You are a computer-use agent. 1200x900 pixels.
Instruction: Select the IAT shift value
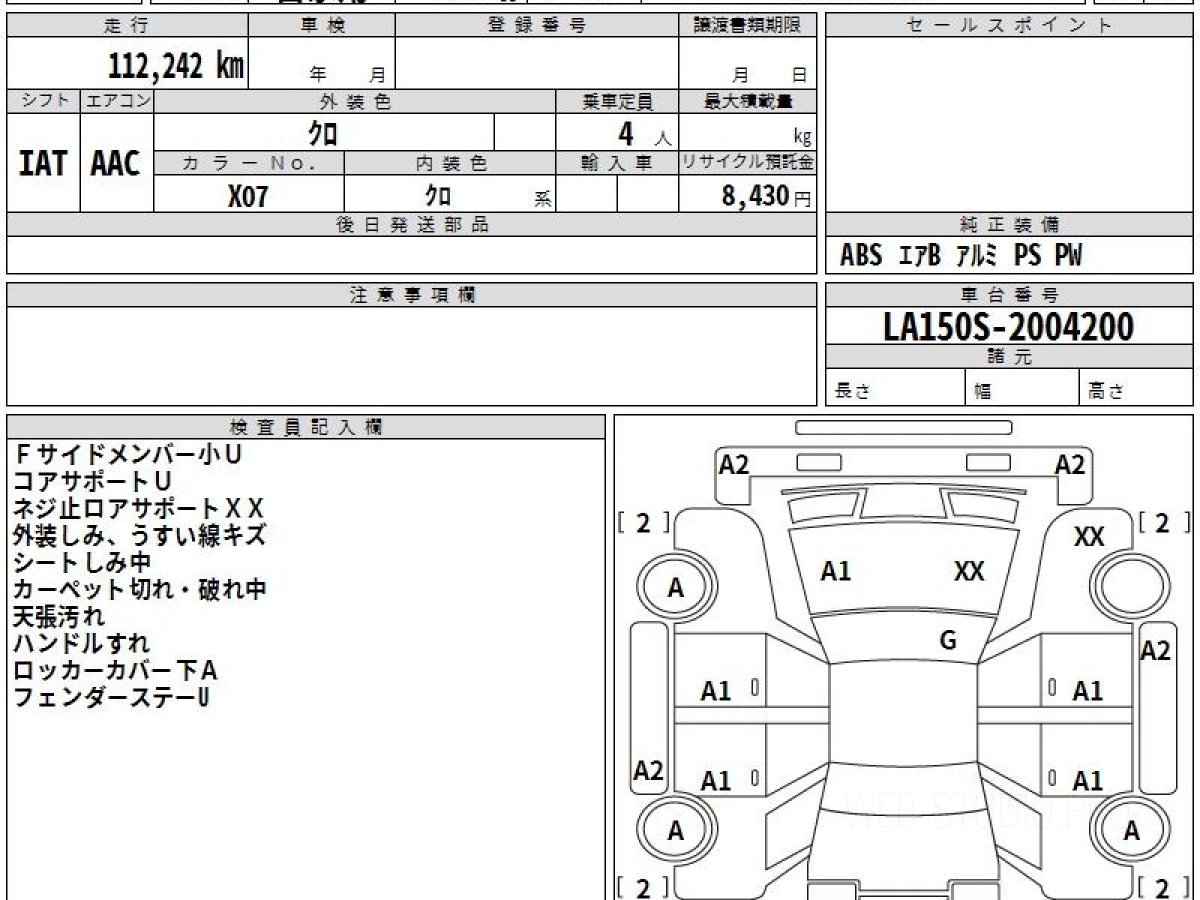coord(43,163)
